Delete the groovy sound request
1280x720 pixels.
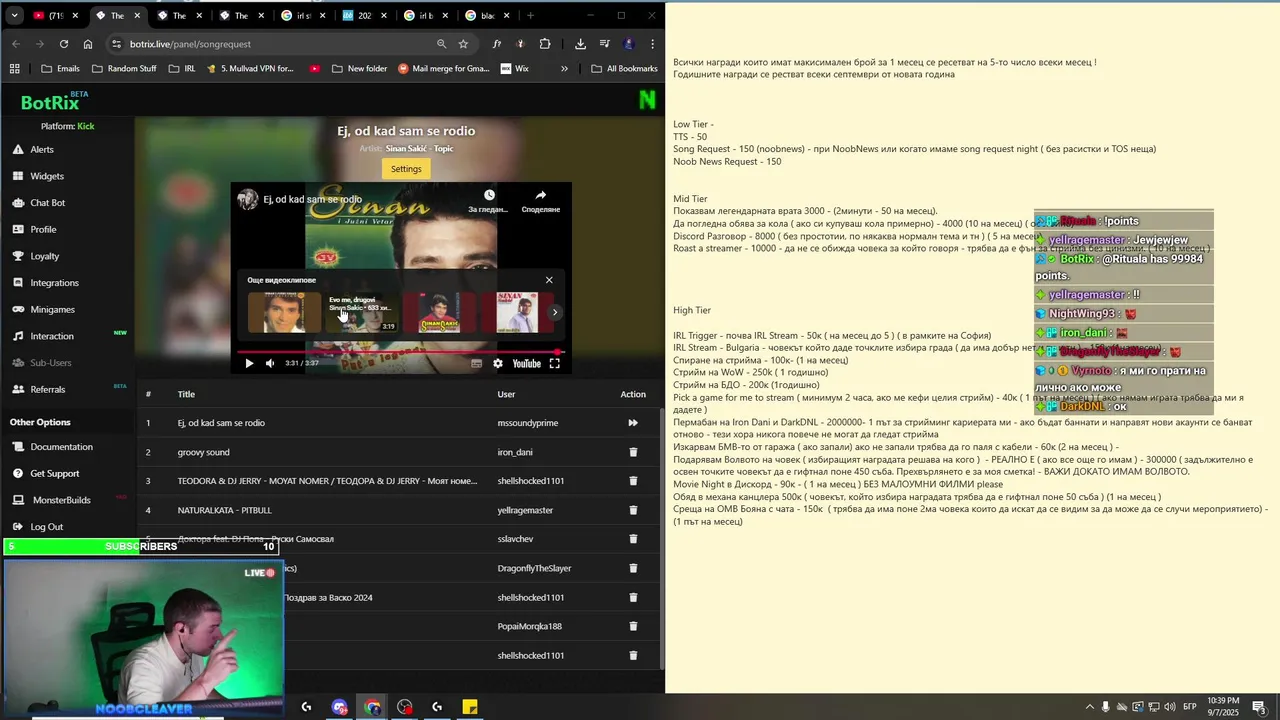pos(633,452)
